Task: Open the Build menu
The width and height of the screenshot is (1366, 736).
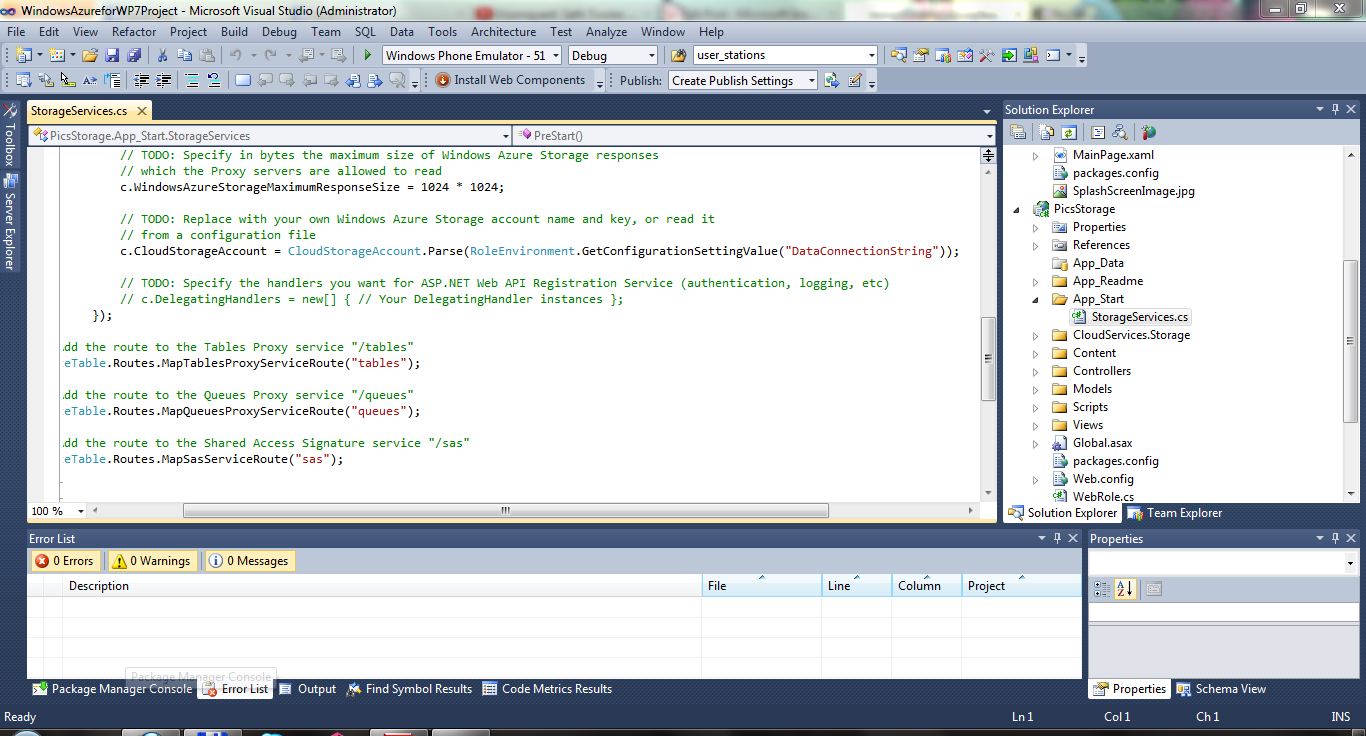Action: tap(235, 32)
